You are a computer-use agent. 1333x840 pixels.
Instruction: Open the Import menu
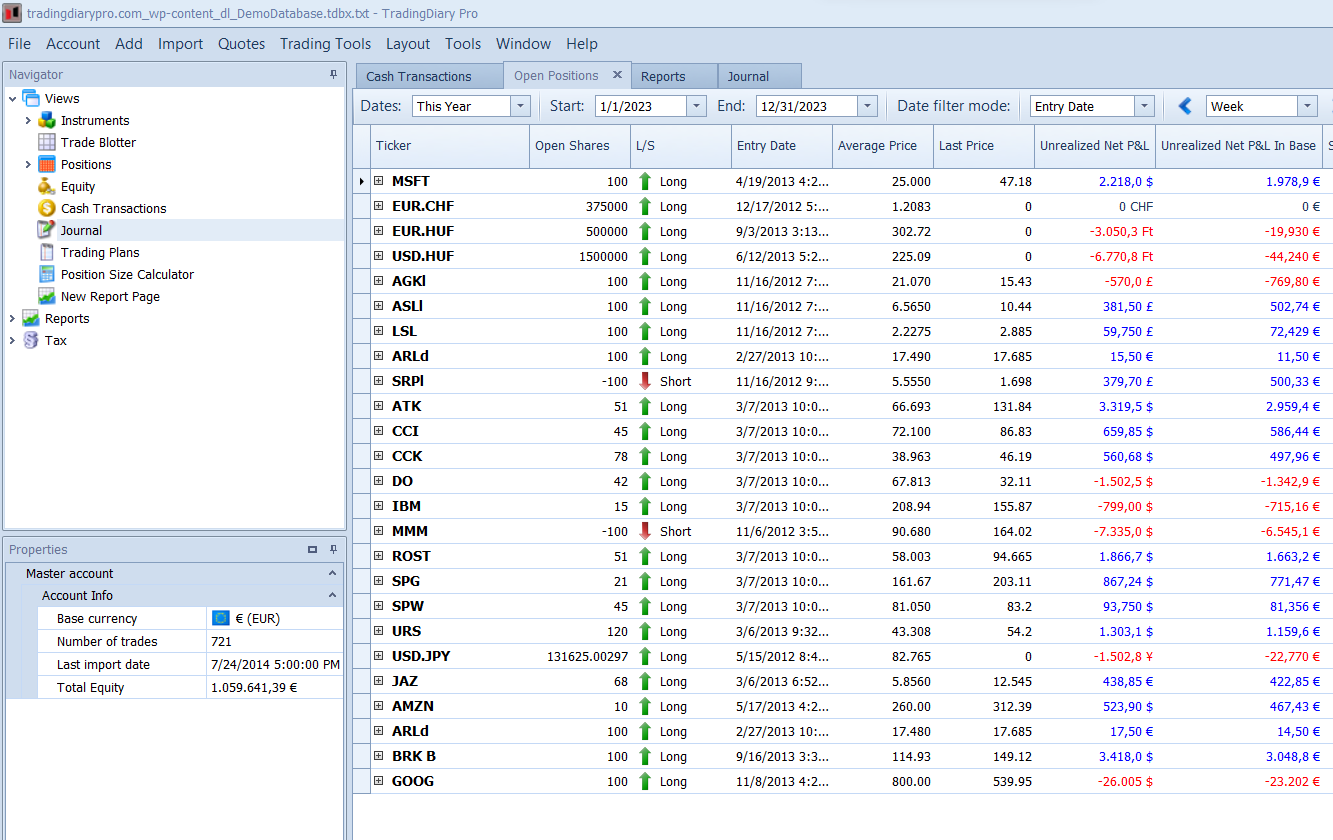coord(180,44)
